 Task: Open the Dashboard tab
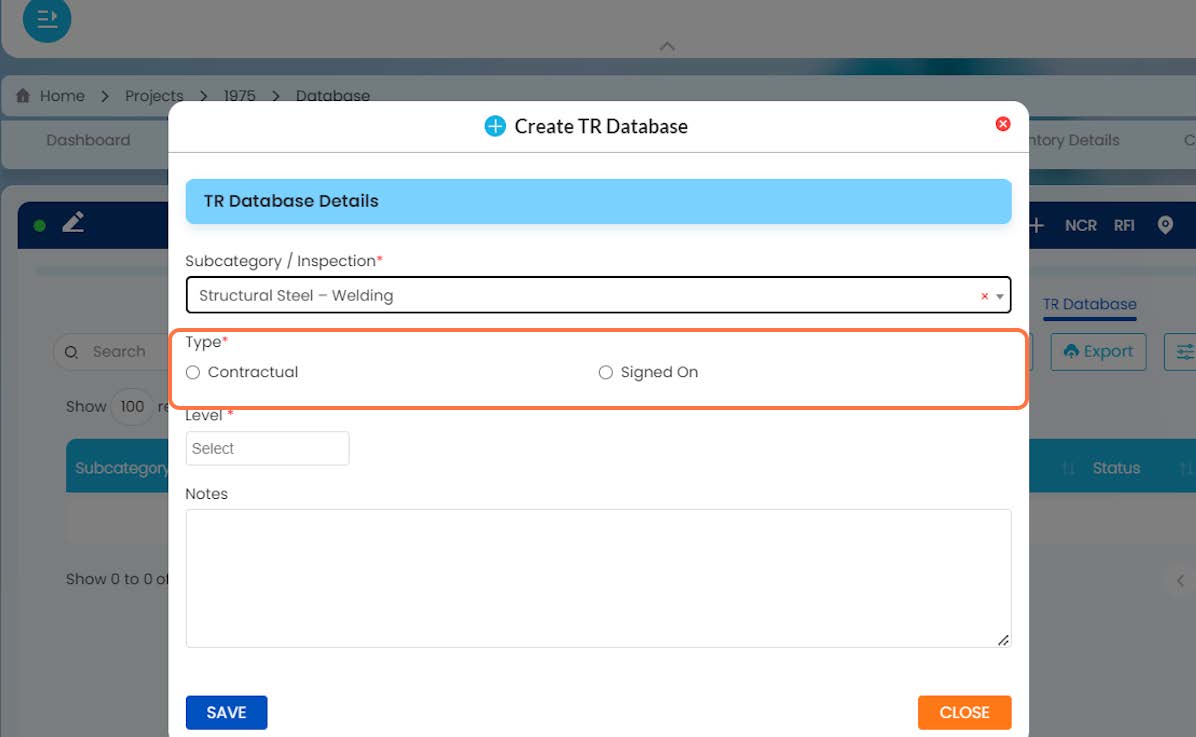tap(88, 140)
